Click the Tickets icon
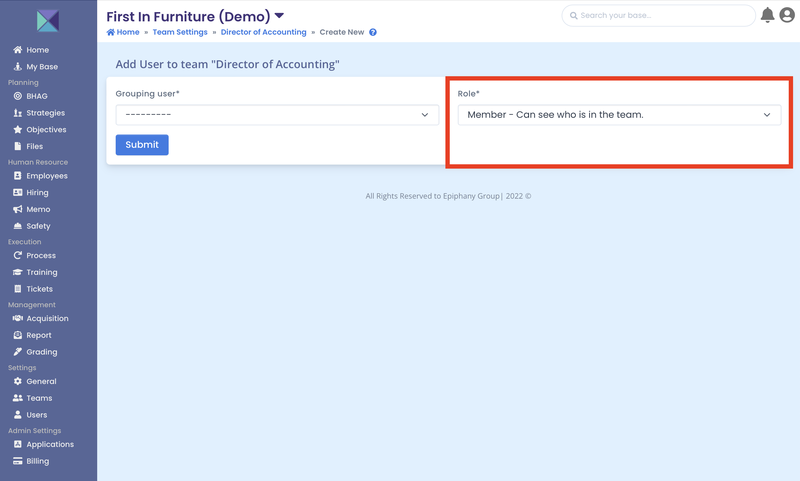The image size is (800, 481). tap(17, 289)
